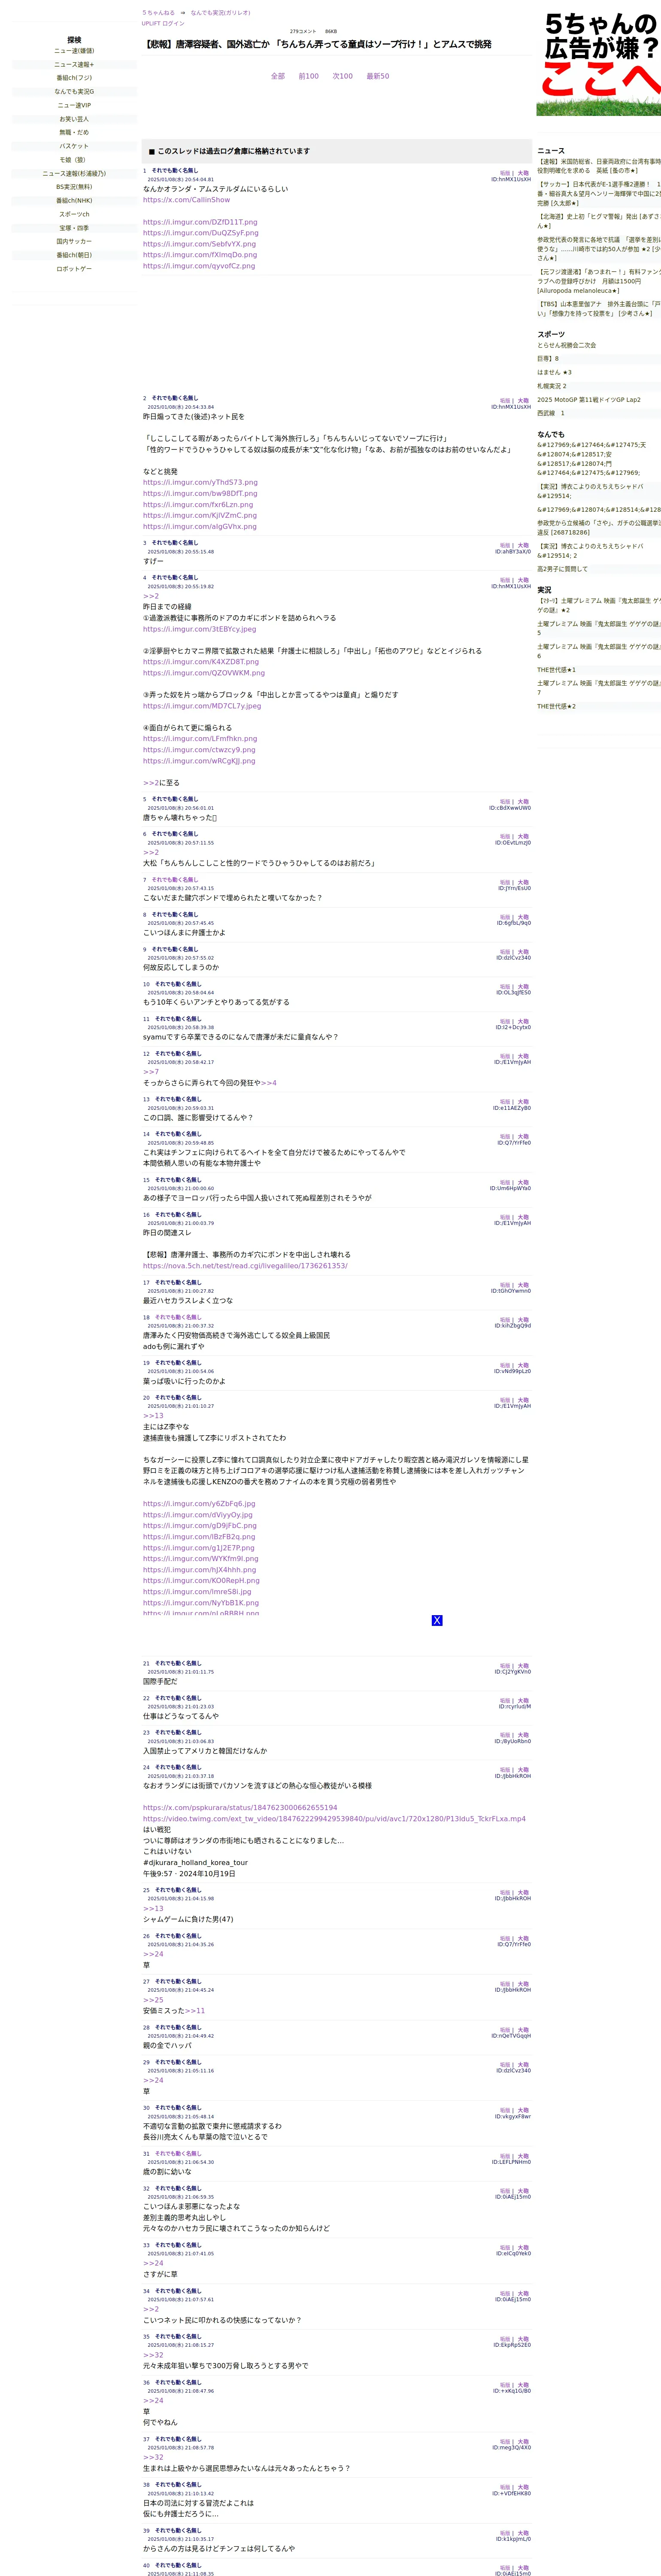Click the ログイン link
Viewport: 661px width, 2576px height.
[x=173, y=23]
